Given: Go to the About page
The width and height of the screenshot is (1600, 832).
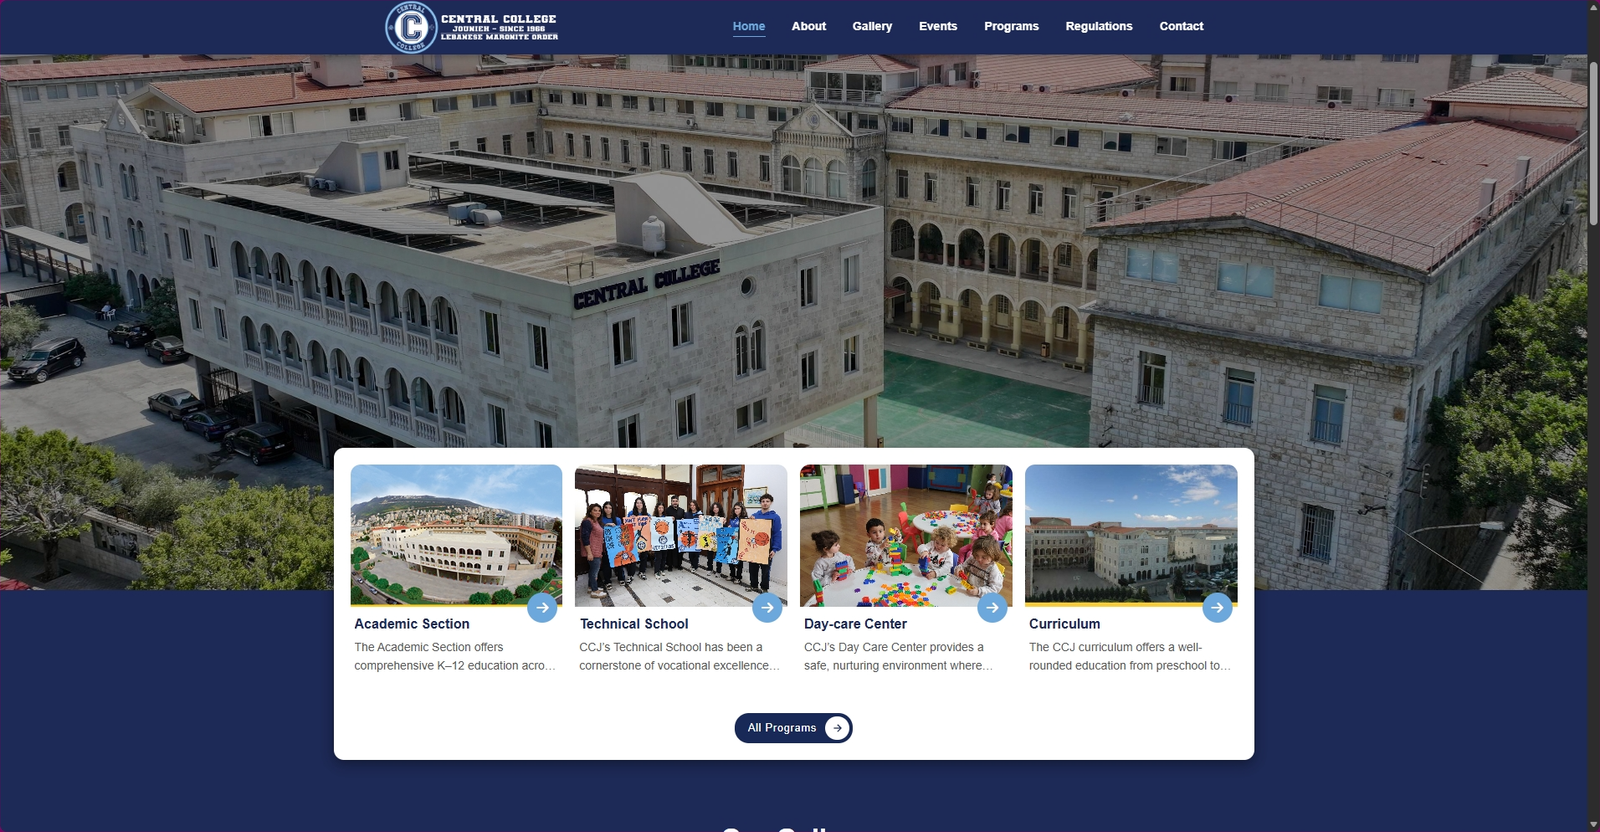Looking at the screenshot, I should pos(809,26).
